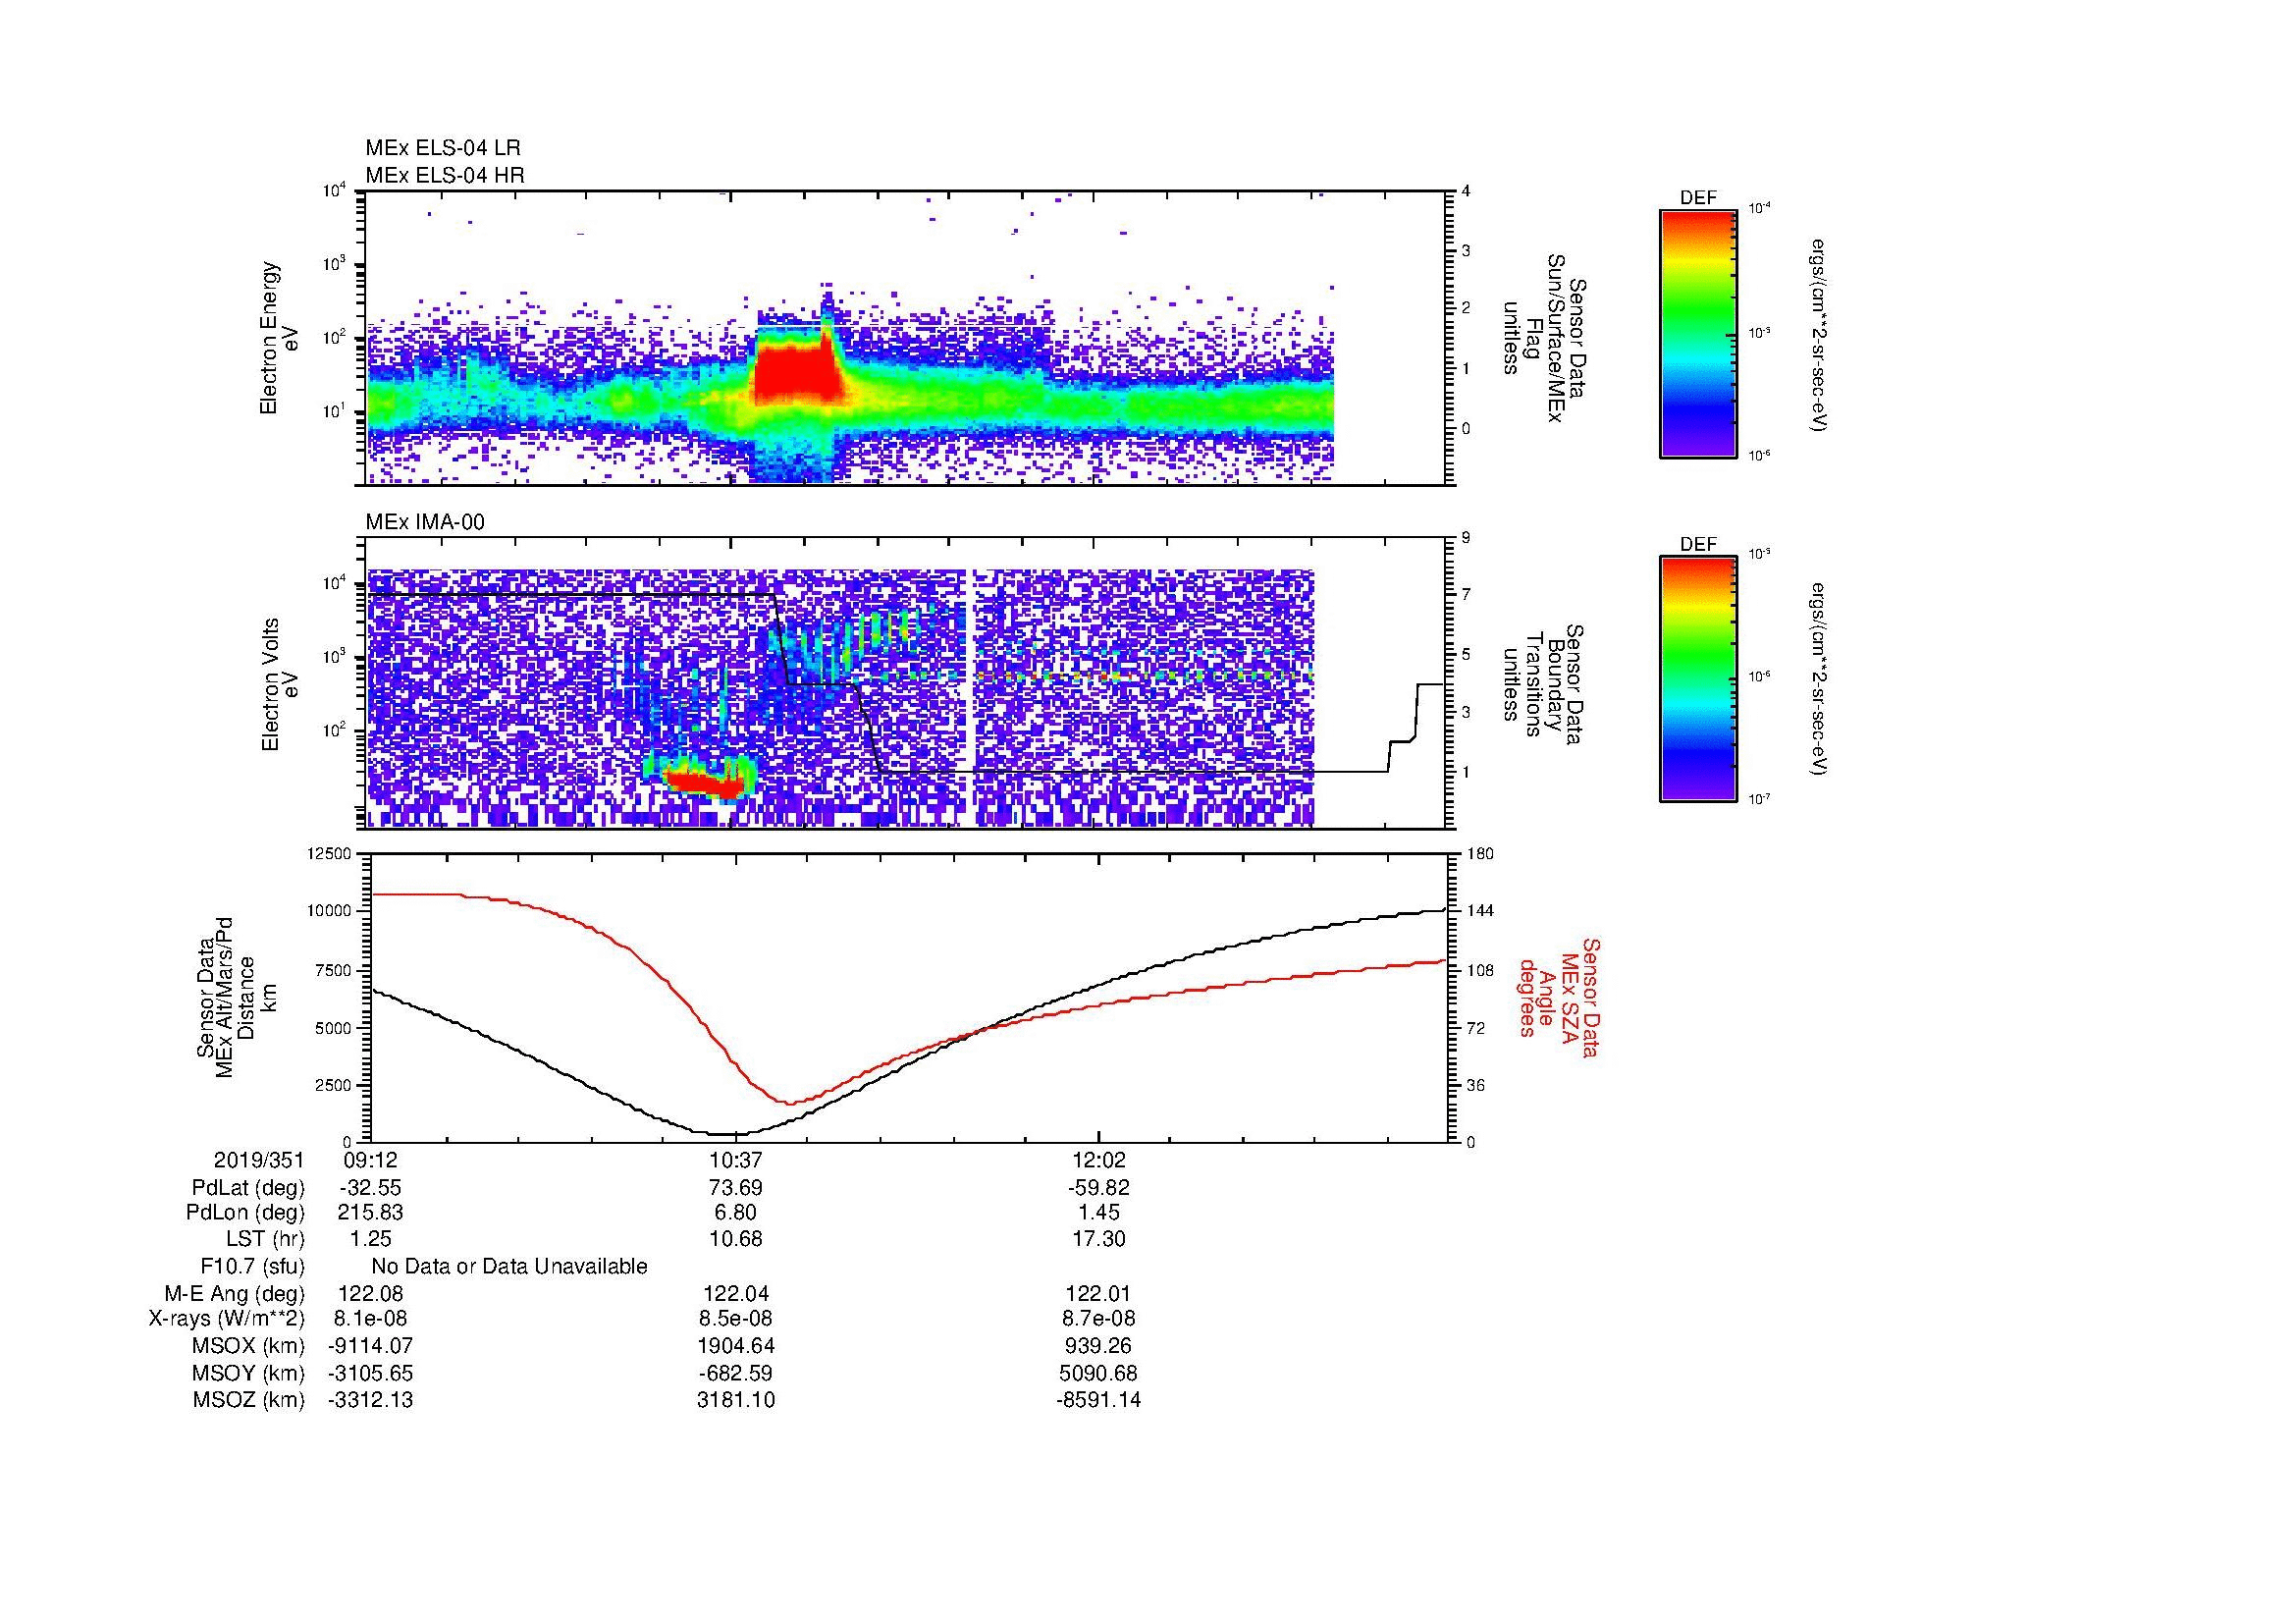Click the 10:37 time tick label
The image size is (2296, 1623).
tap(736, 1160)
